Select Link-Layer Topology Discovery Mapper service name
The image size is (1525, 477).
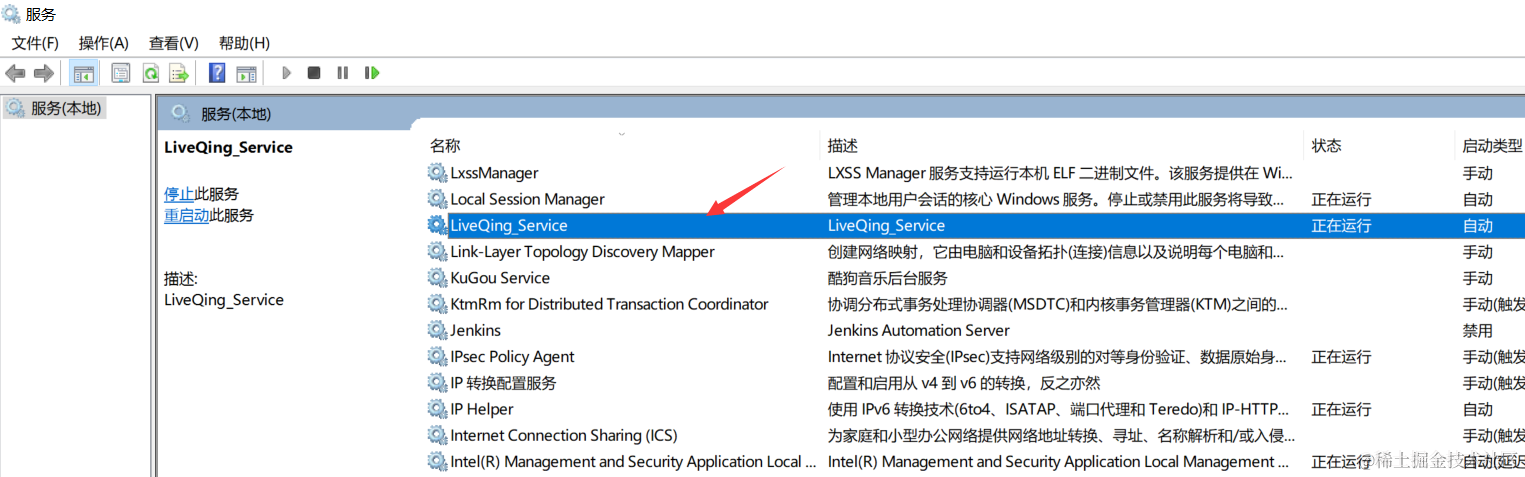582,252
